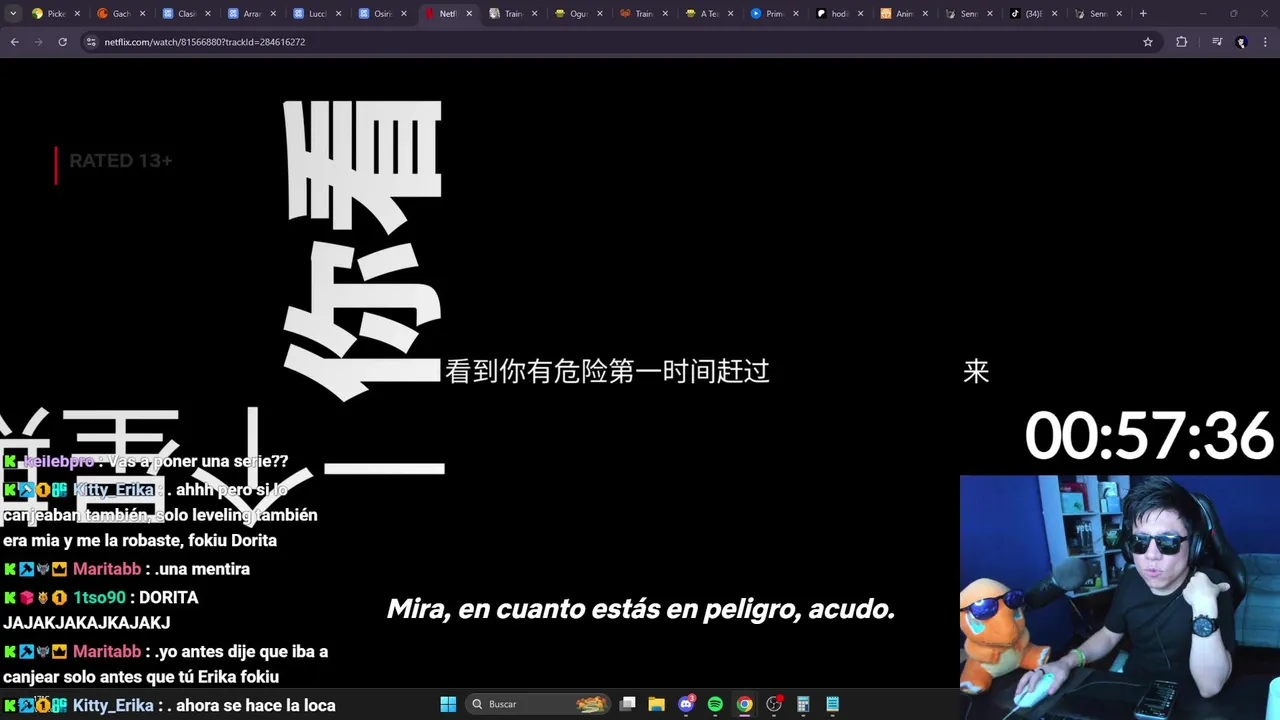
Task: Open Spotify from the taskbar
Action: [715, 704]
